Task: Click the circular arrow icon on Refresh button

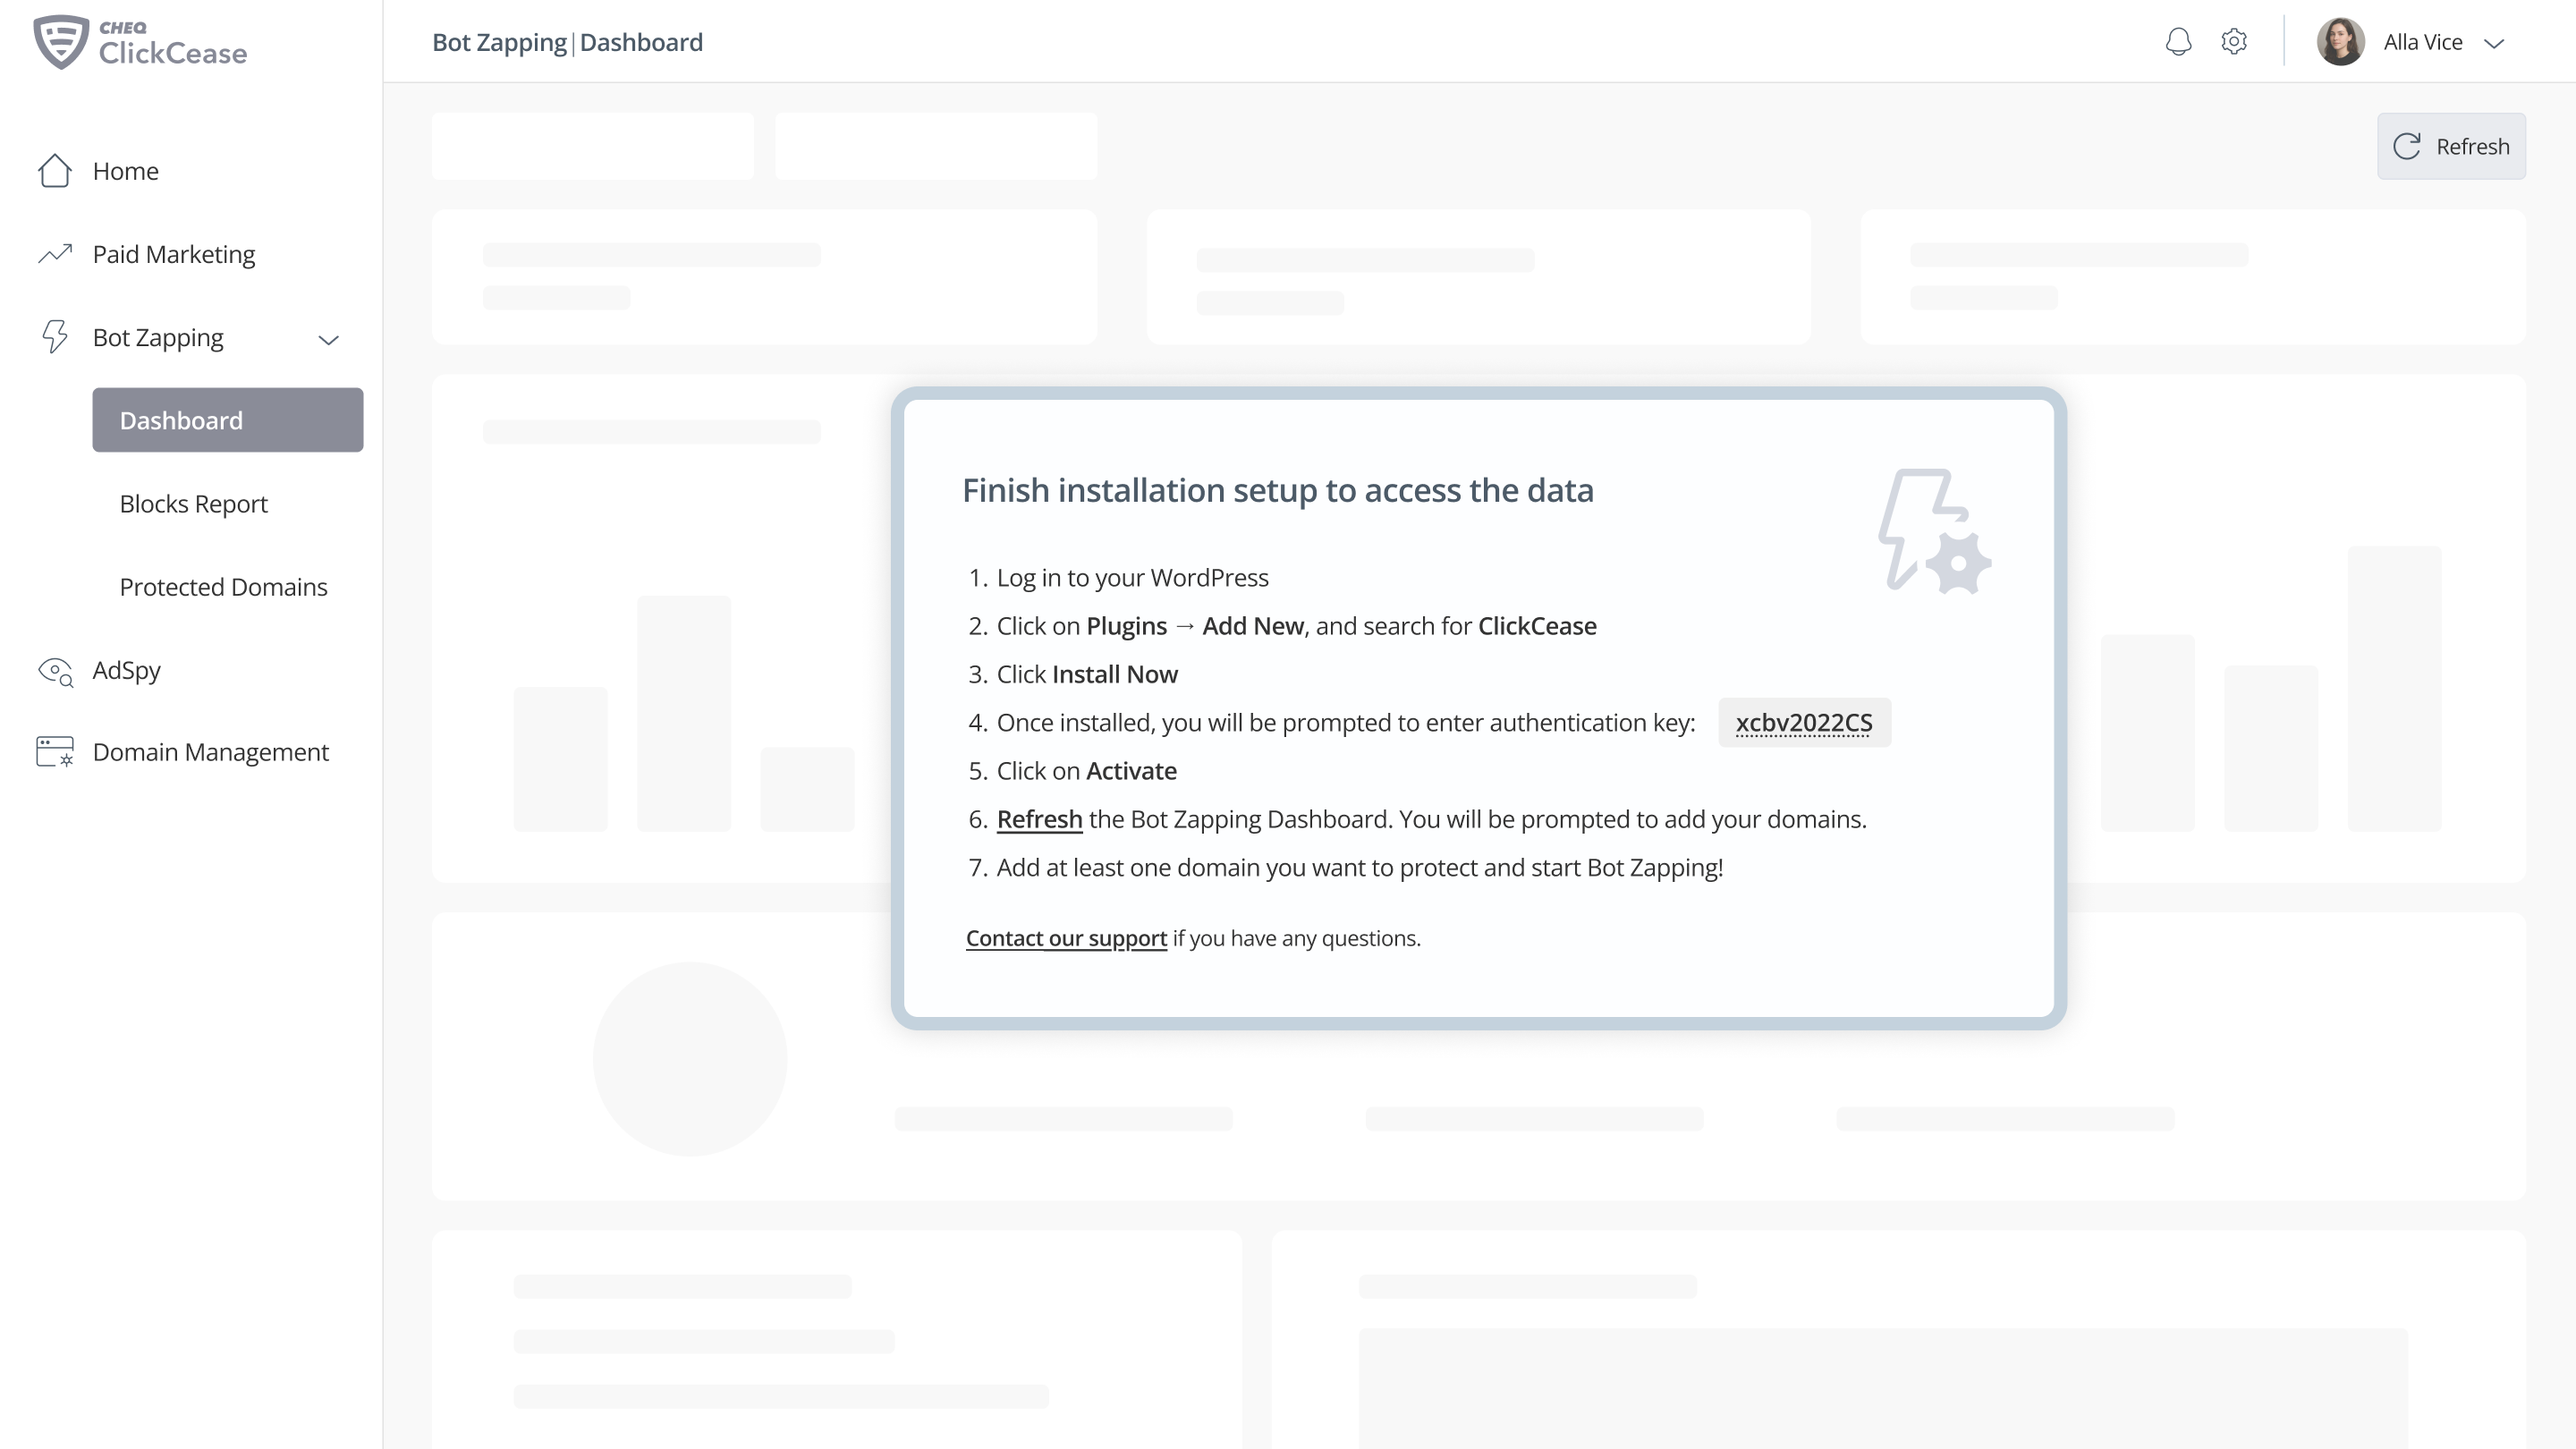Action: click(x=2407, y=146)
